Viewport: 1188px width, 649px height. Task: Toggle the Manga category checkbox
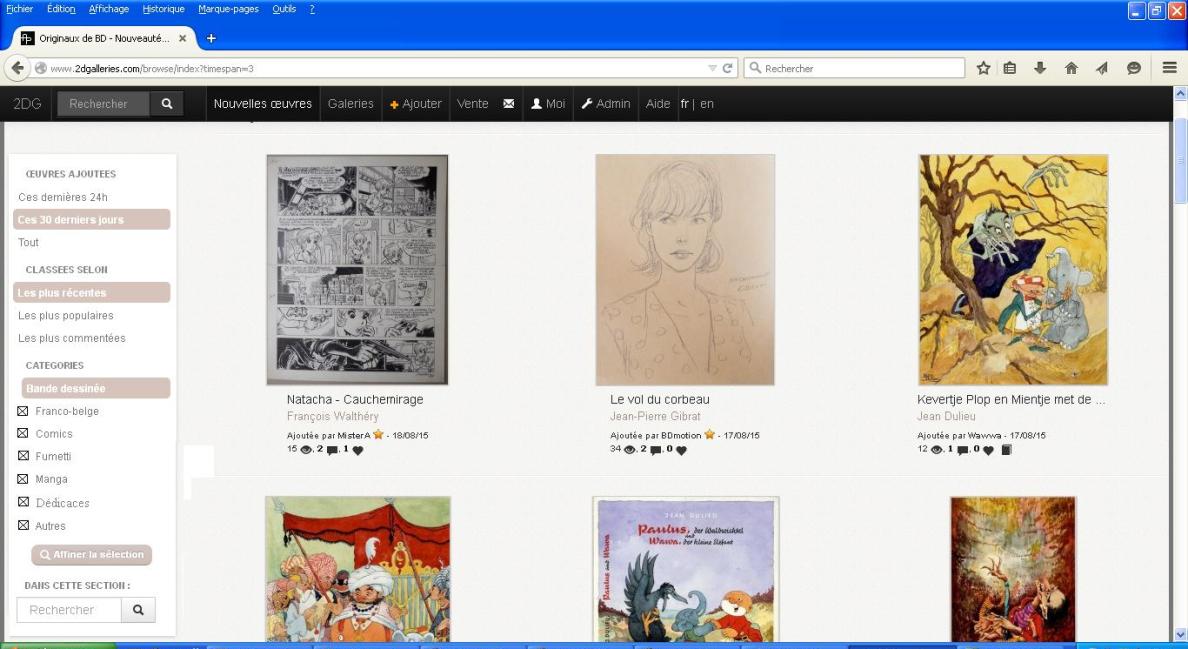pyautogui.click(x=23, y=479)
